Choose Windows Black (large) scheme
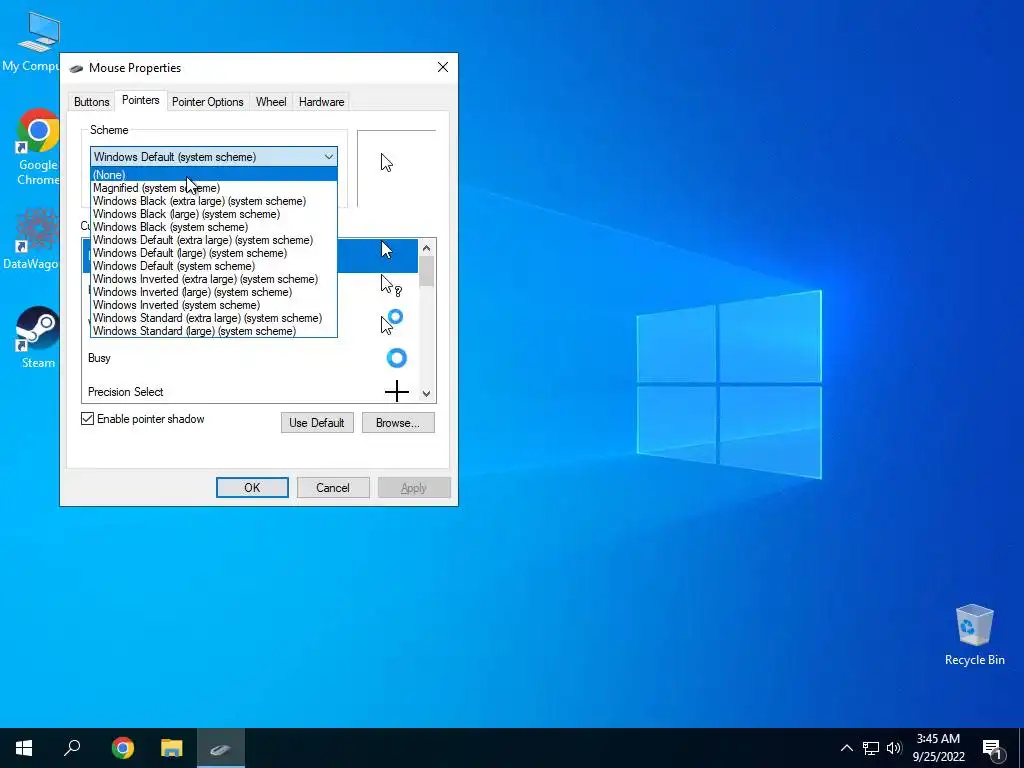This screenshot has width=1024, height=768. 214,214
